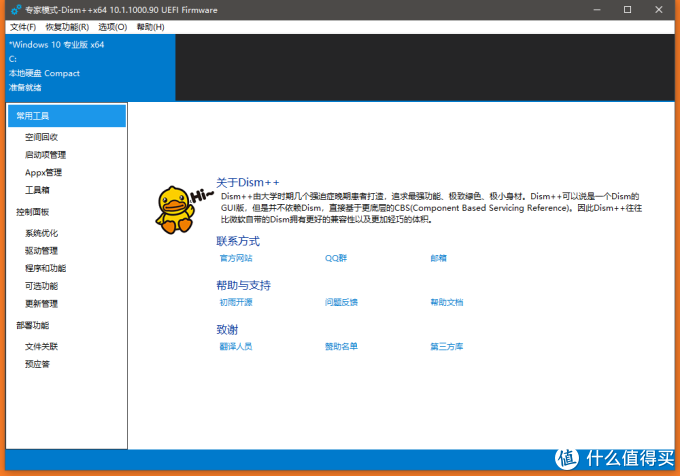This screenshot has height=476, width=680.
Task: Open 启动项管理 in the sidebar
Action: pos(46,155)
